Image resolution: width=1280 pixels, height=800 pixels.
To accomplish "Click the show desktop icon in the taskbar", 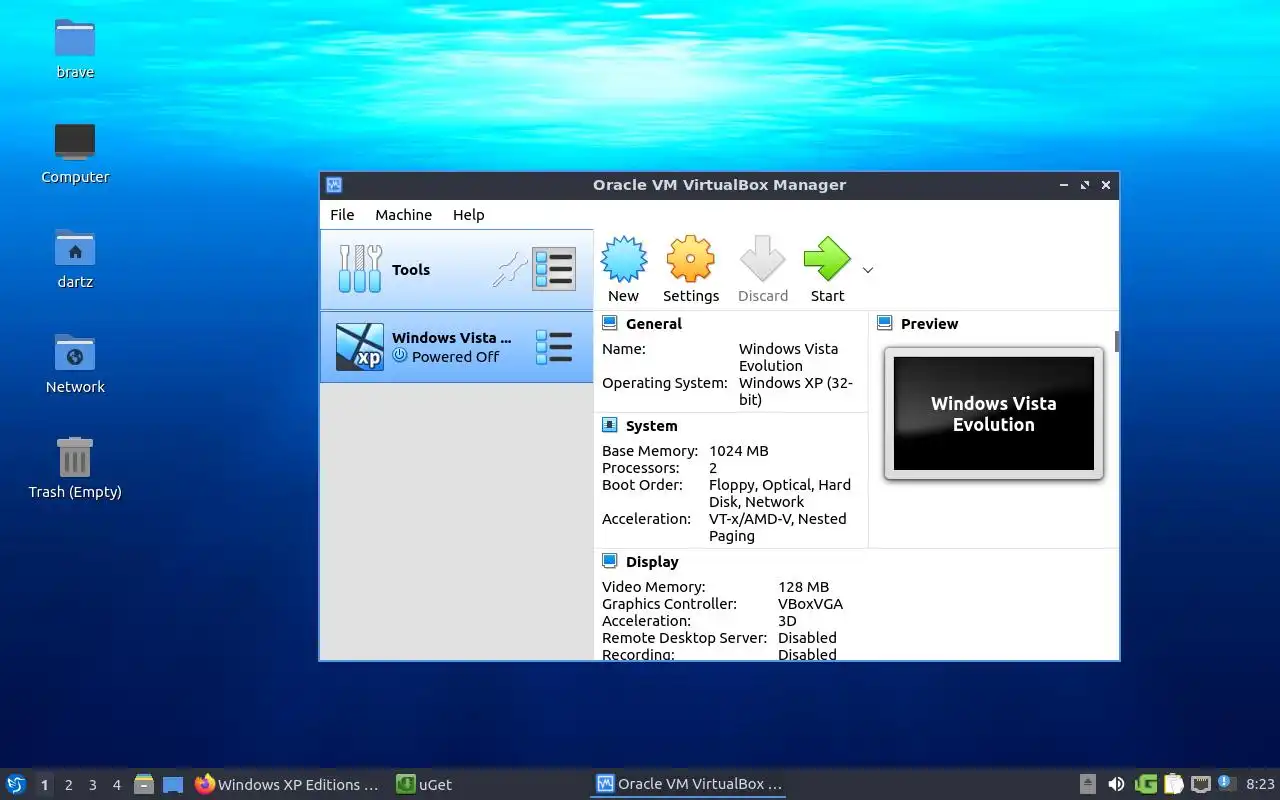I will [173, 785].
